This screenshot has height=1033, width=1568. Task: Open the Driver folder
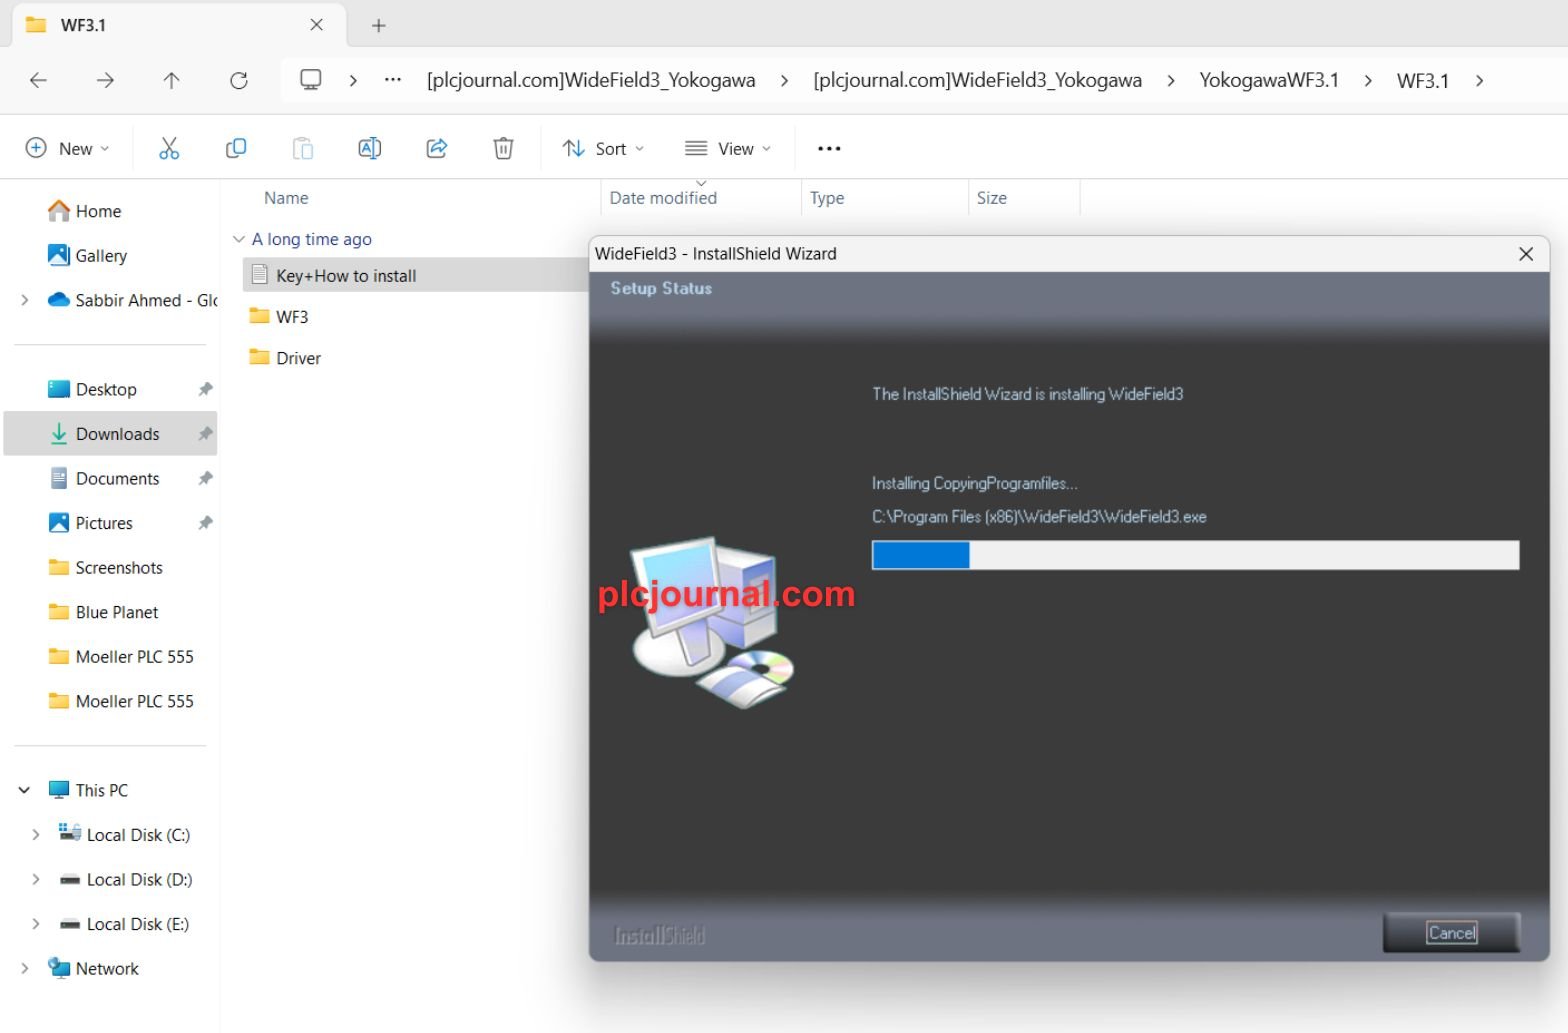[298, 357]
